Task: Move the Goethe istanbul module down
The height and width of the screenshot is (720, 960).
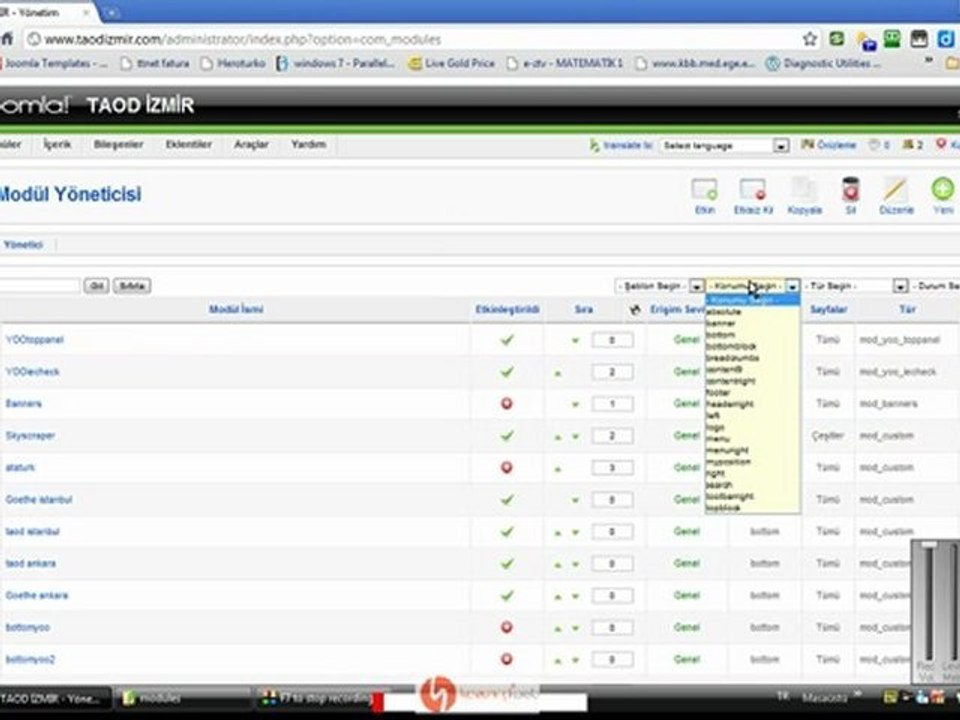Action: (575, 500)
